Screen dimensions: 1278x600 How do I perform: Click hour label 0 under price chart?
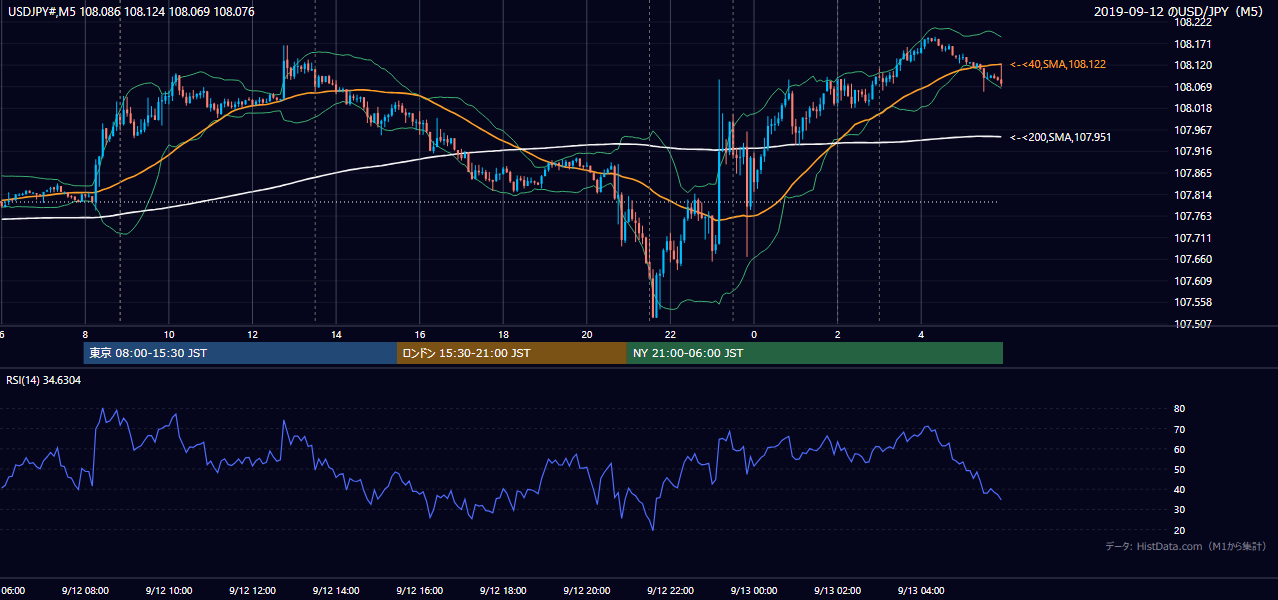point(754,335)
